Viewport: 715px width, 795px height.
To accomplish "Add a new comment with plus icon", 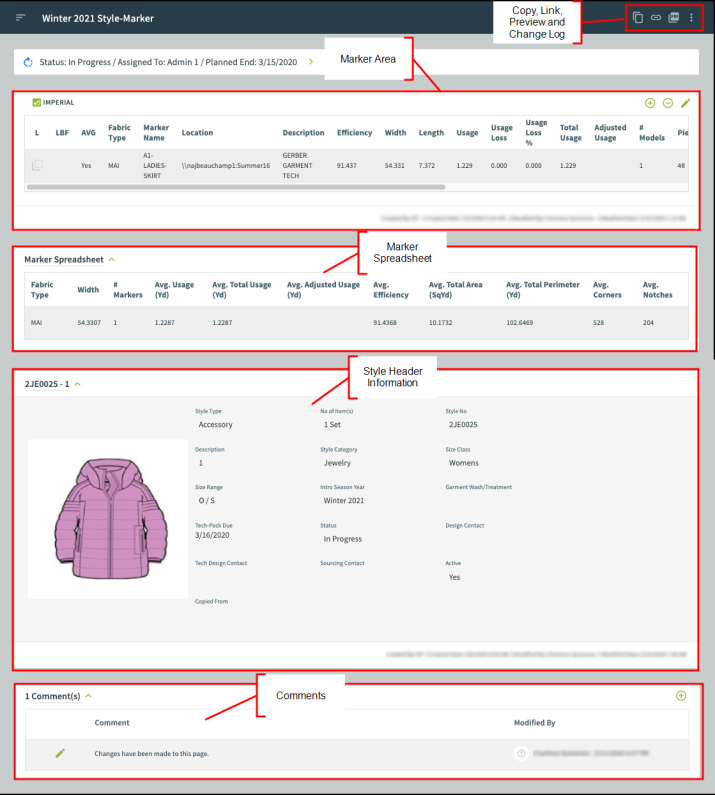I will point(681,695).
